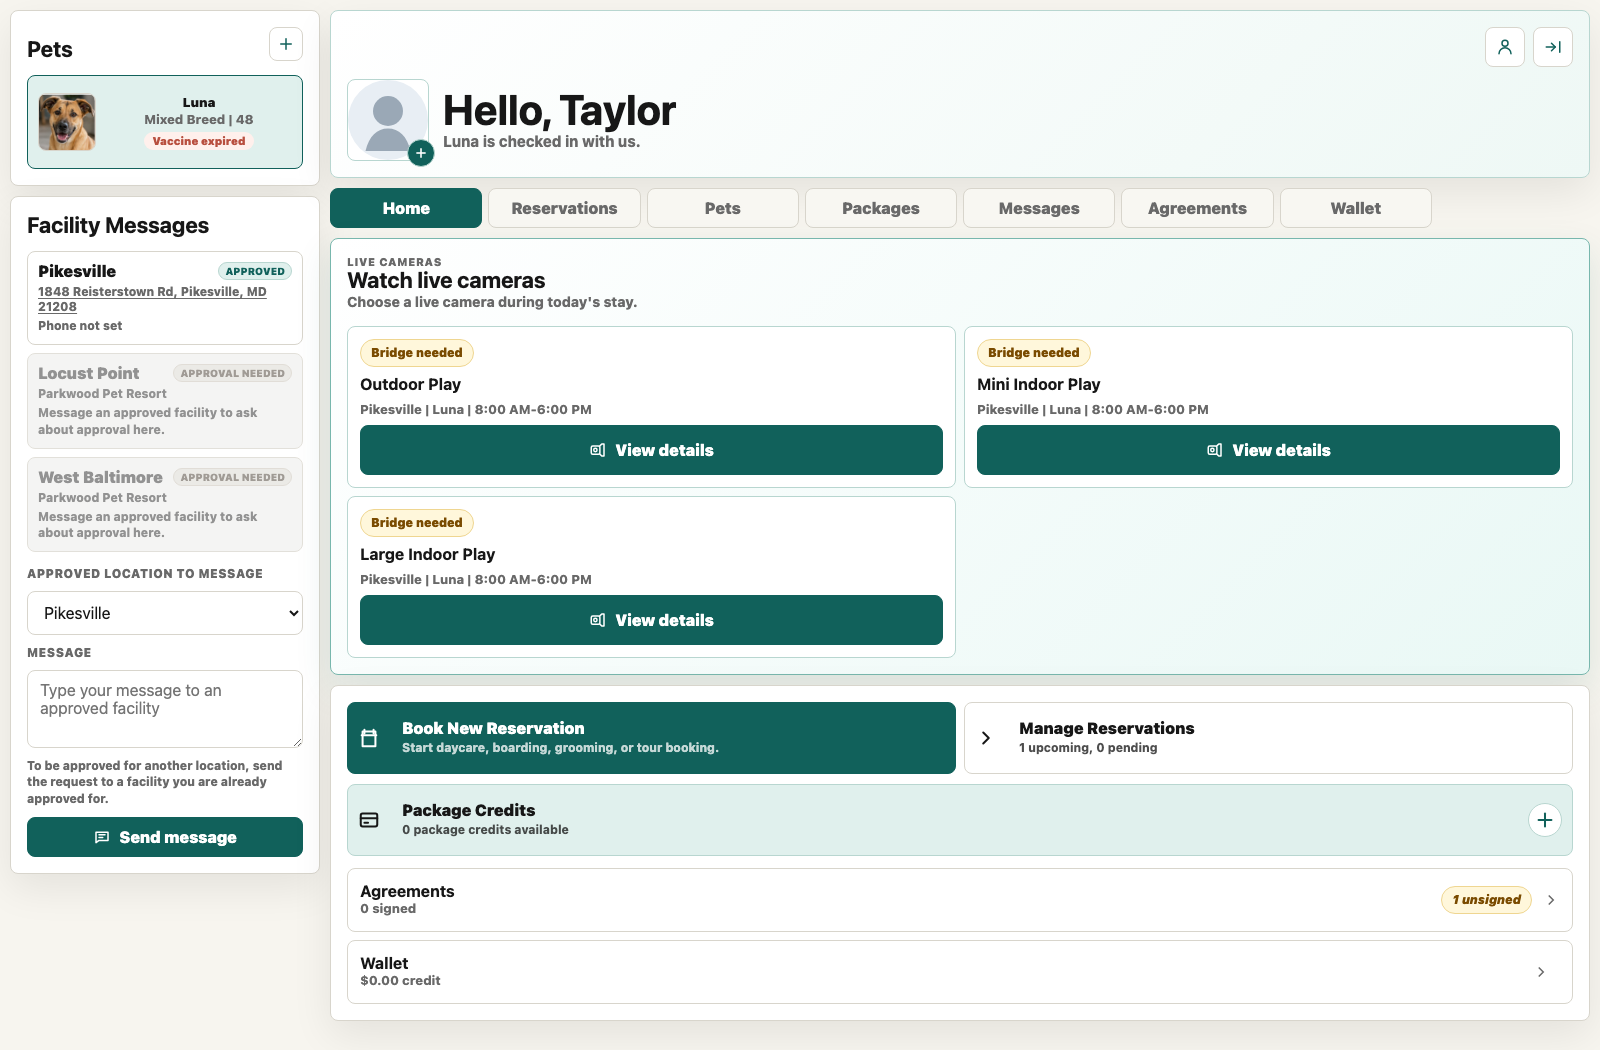Open the Reservations tab
Viewport: 1600px width, 1050px height.
coord(564,208)
